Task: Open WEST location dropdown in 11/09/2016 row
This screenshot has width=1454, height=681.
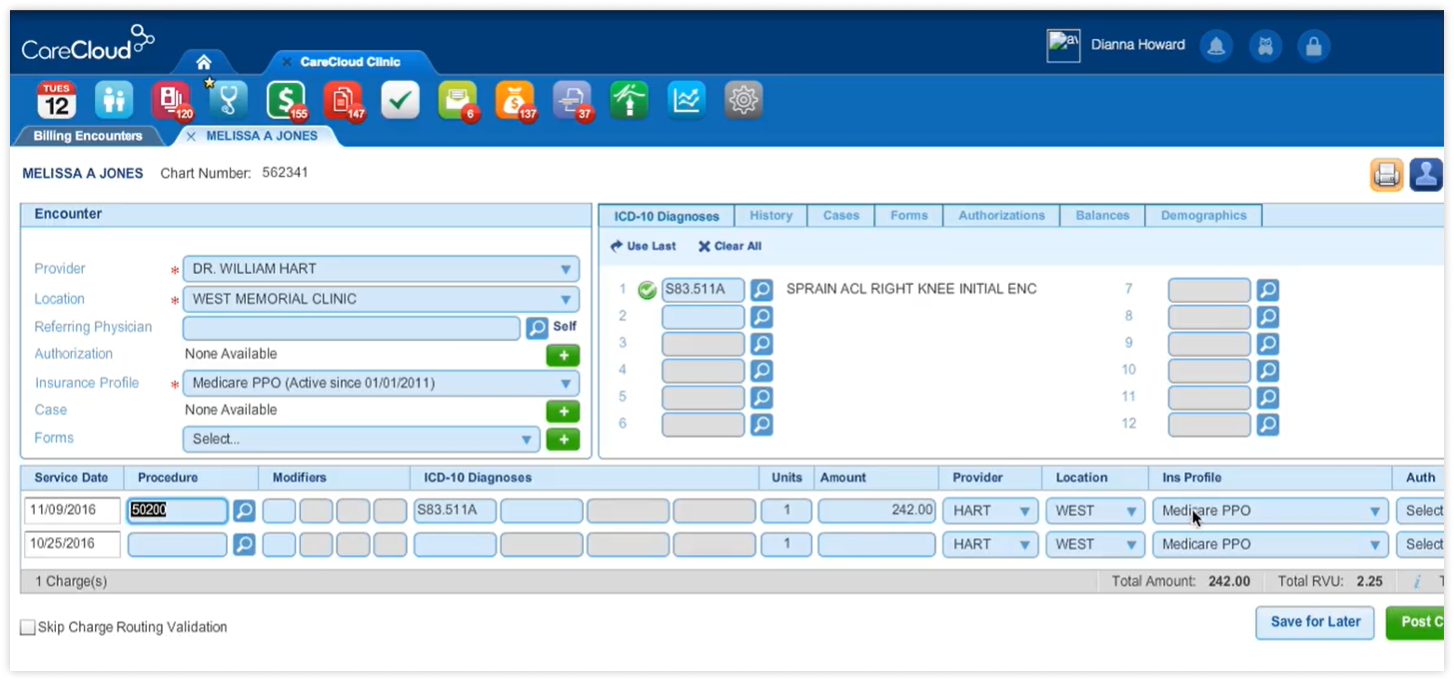Action: (x=1096, y=511)
